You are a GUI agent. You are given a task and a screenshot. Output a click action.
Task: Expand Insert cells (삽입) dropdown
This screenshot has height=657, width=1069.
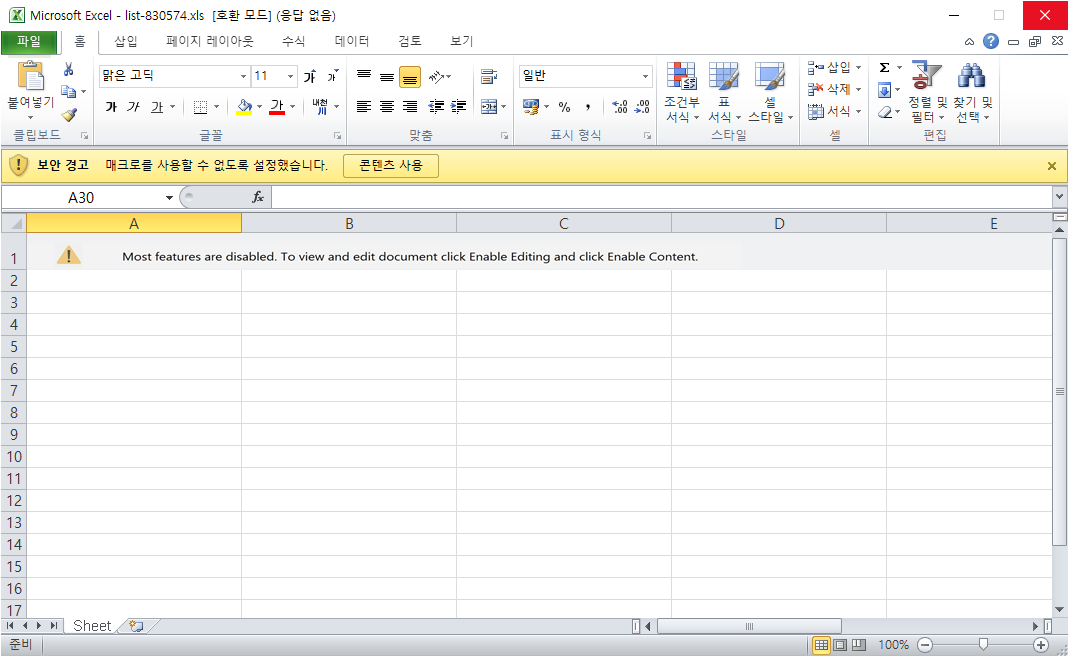[x=858, y=67]
